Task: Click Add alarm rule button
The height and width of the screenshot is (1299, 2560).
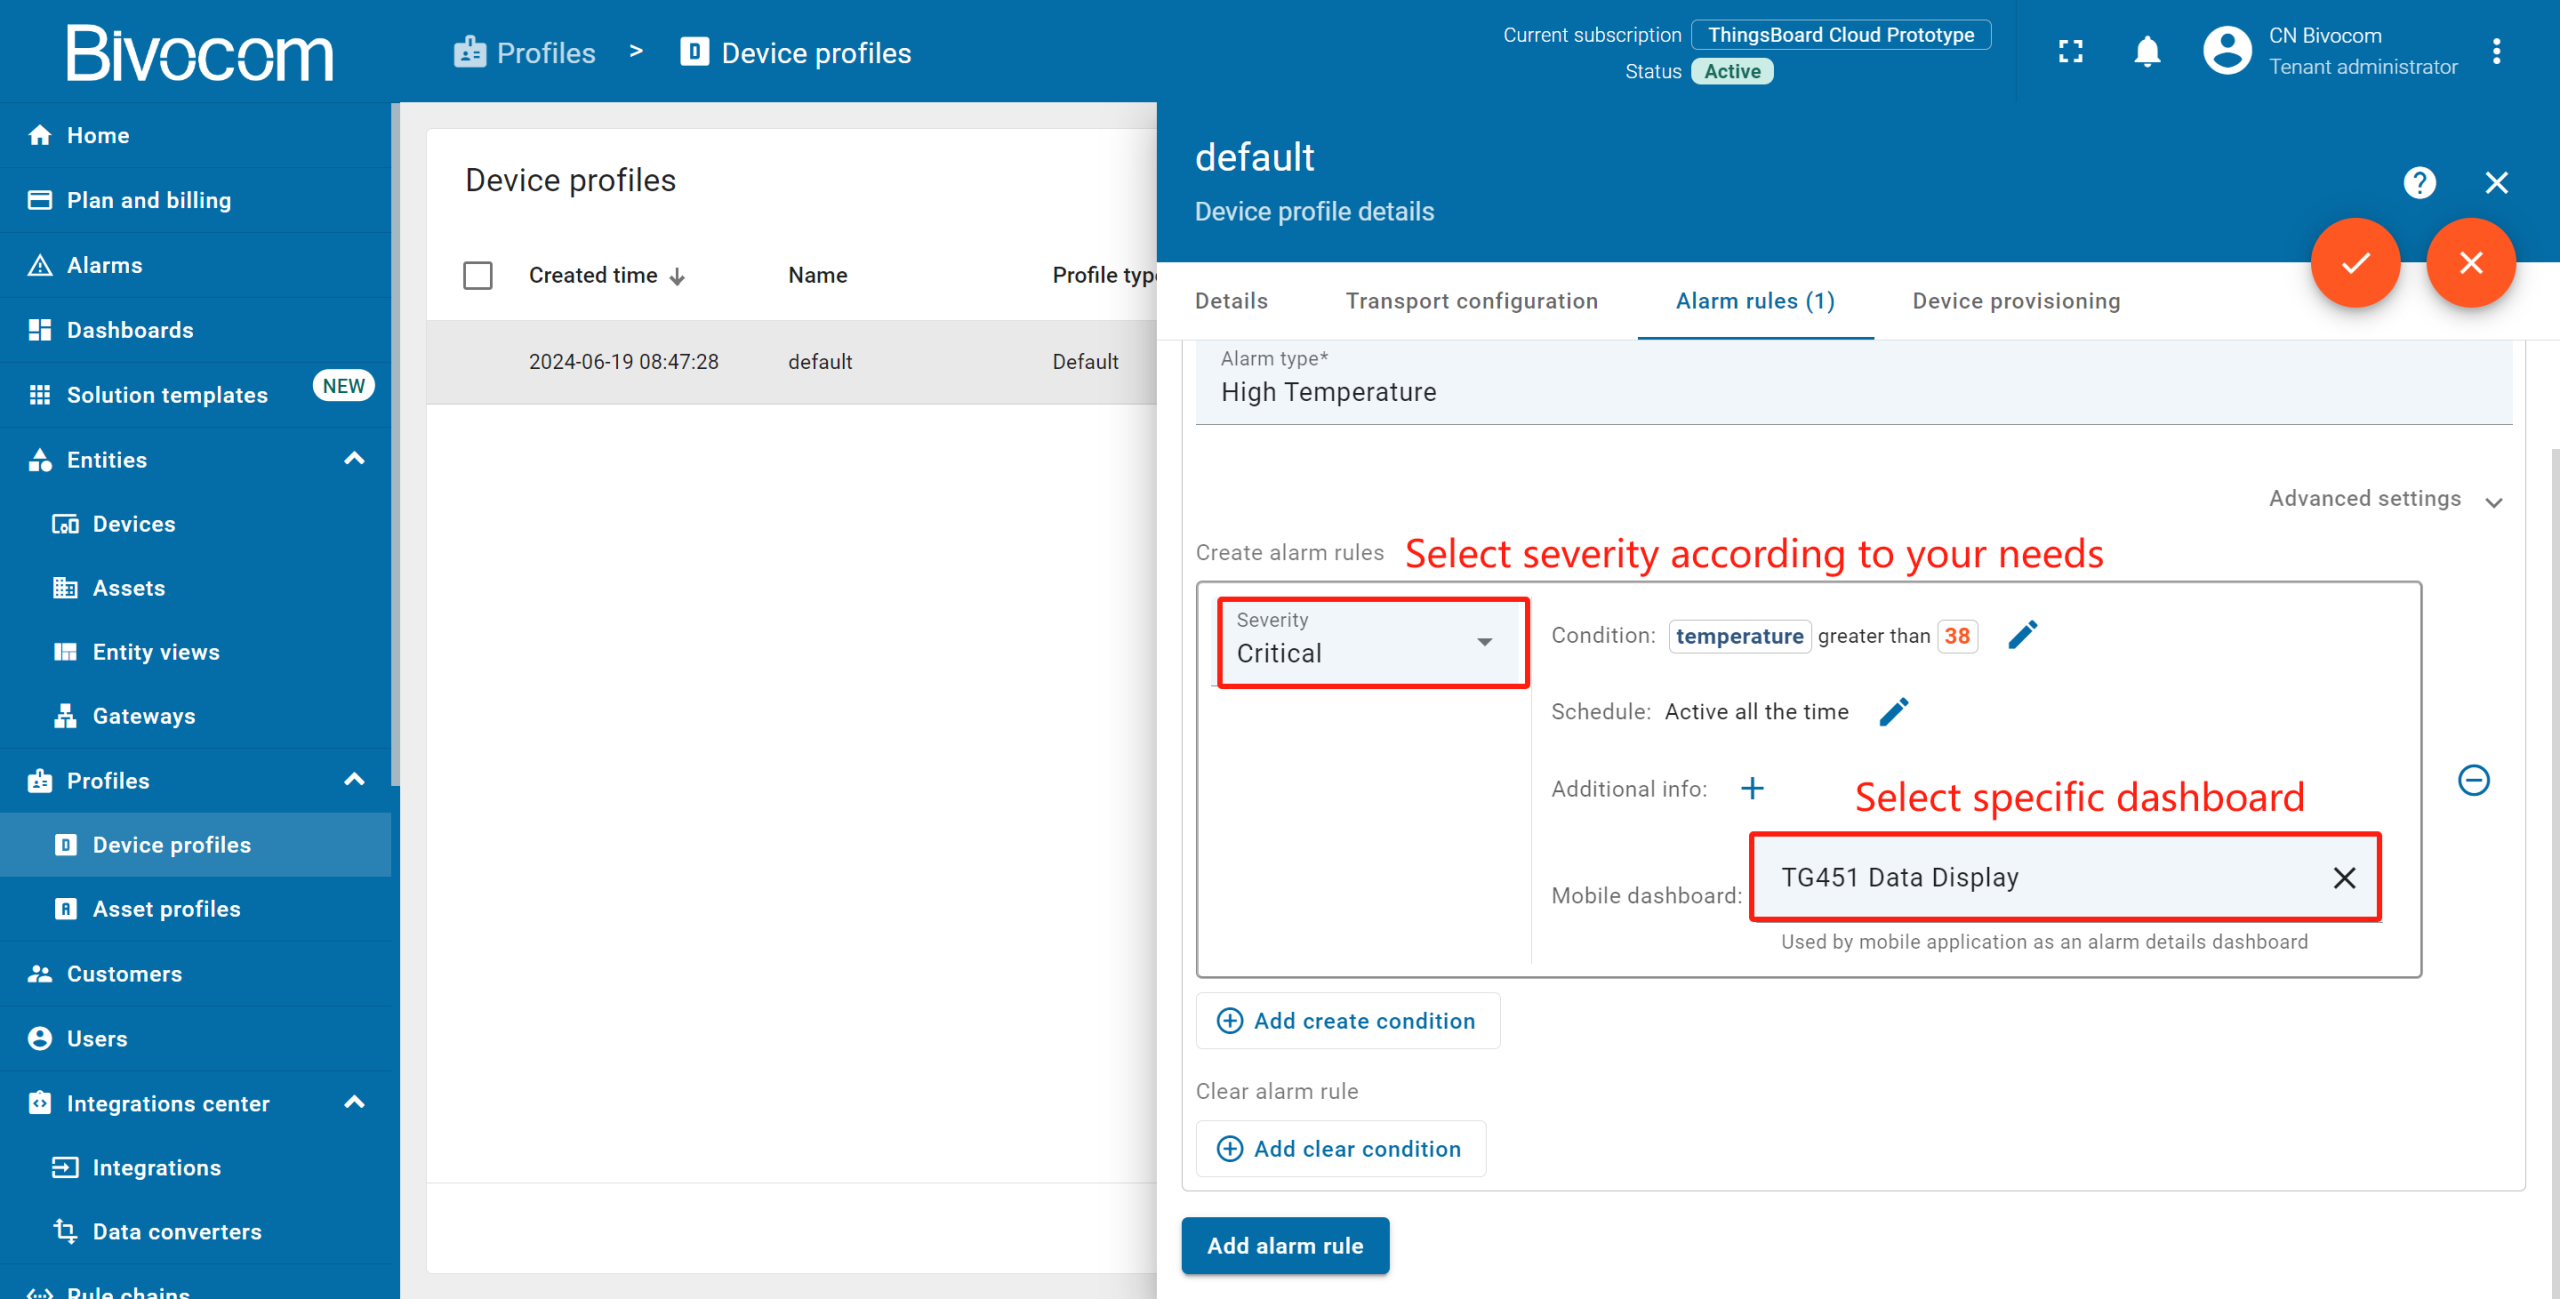Action: point(1285,1246)
